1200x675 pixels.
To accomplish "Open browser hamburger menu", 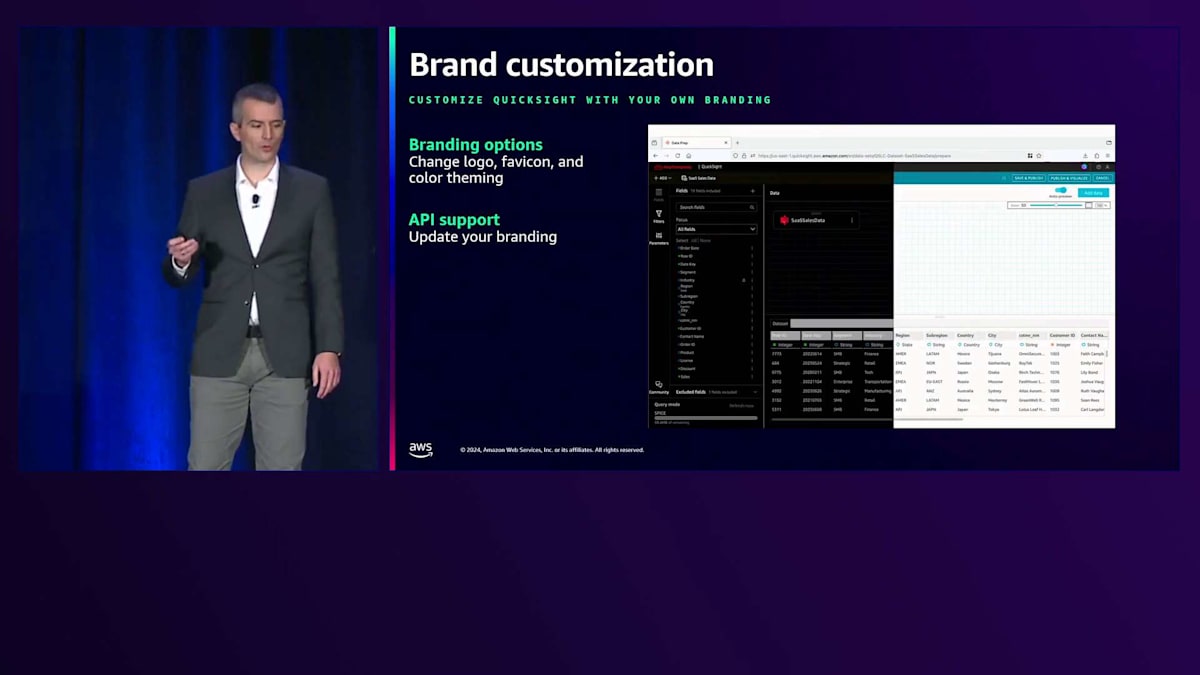I will pos(1108,156).
